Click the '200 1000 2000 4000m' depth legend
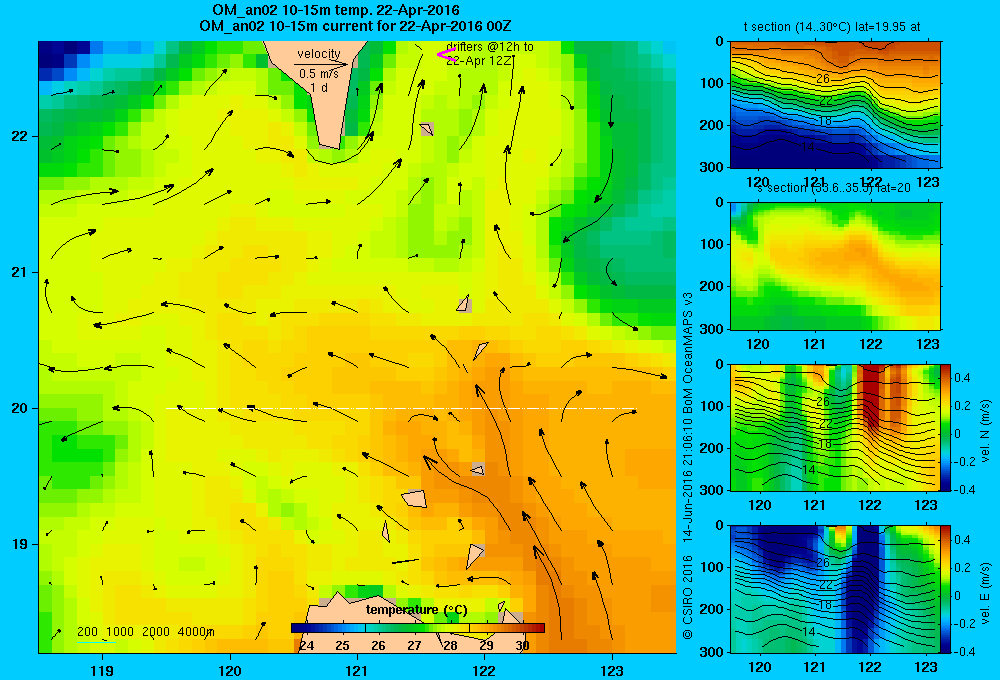The height and width of the screenshot is (680, 1000). (x=145, y=632)
